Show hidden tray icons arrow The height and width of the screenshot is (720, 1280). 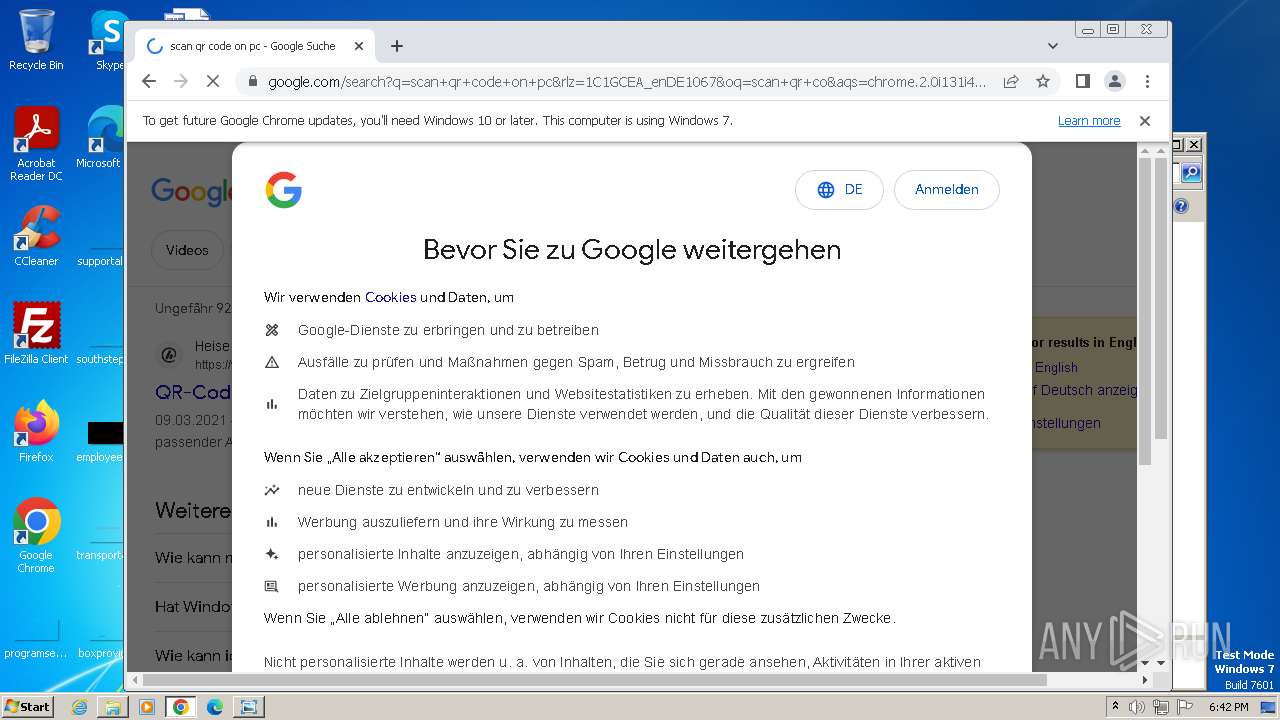[1115, 707]
